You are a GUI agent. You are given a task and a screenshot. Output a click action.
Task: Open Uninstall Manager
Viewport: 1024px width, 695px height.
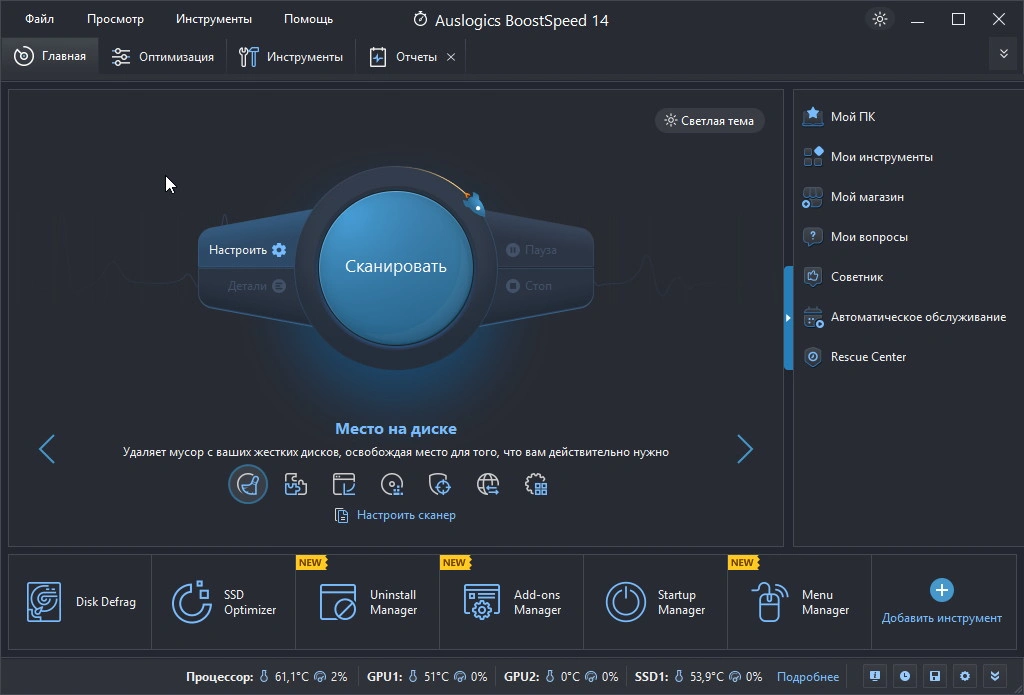368,602
